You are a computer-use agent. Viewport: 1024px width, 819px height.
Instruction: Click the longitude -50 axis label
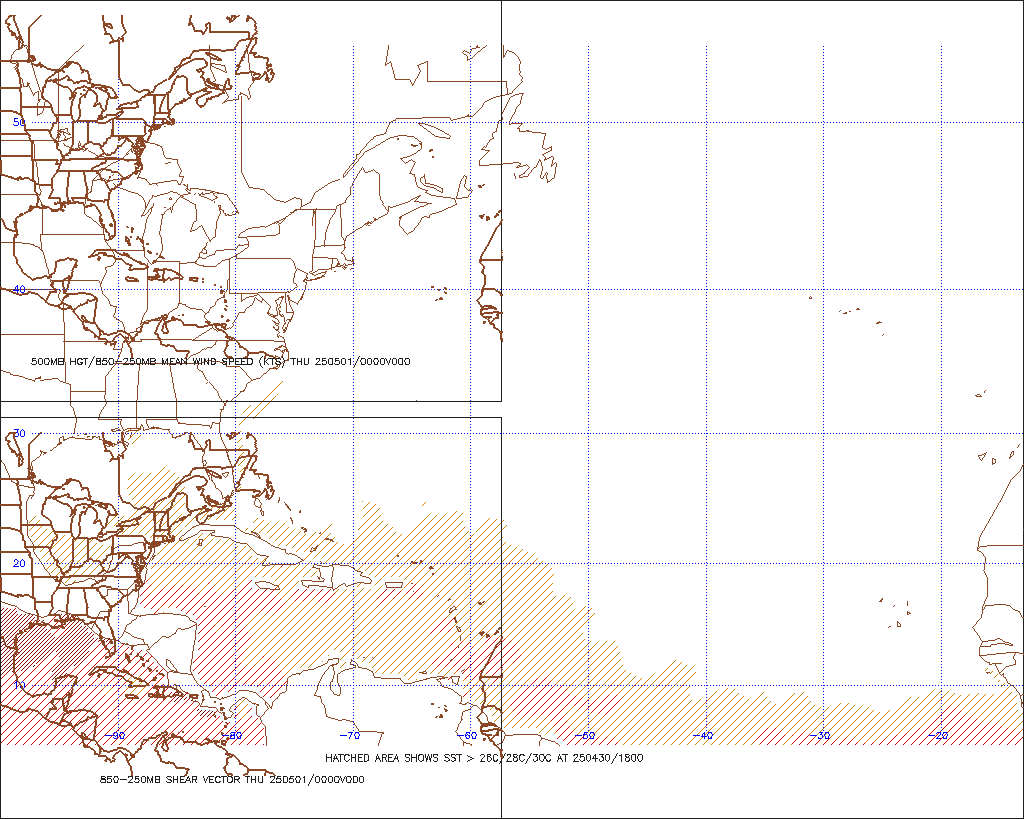[585, 735]
